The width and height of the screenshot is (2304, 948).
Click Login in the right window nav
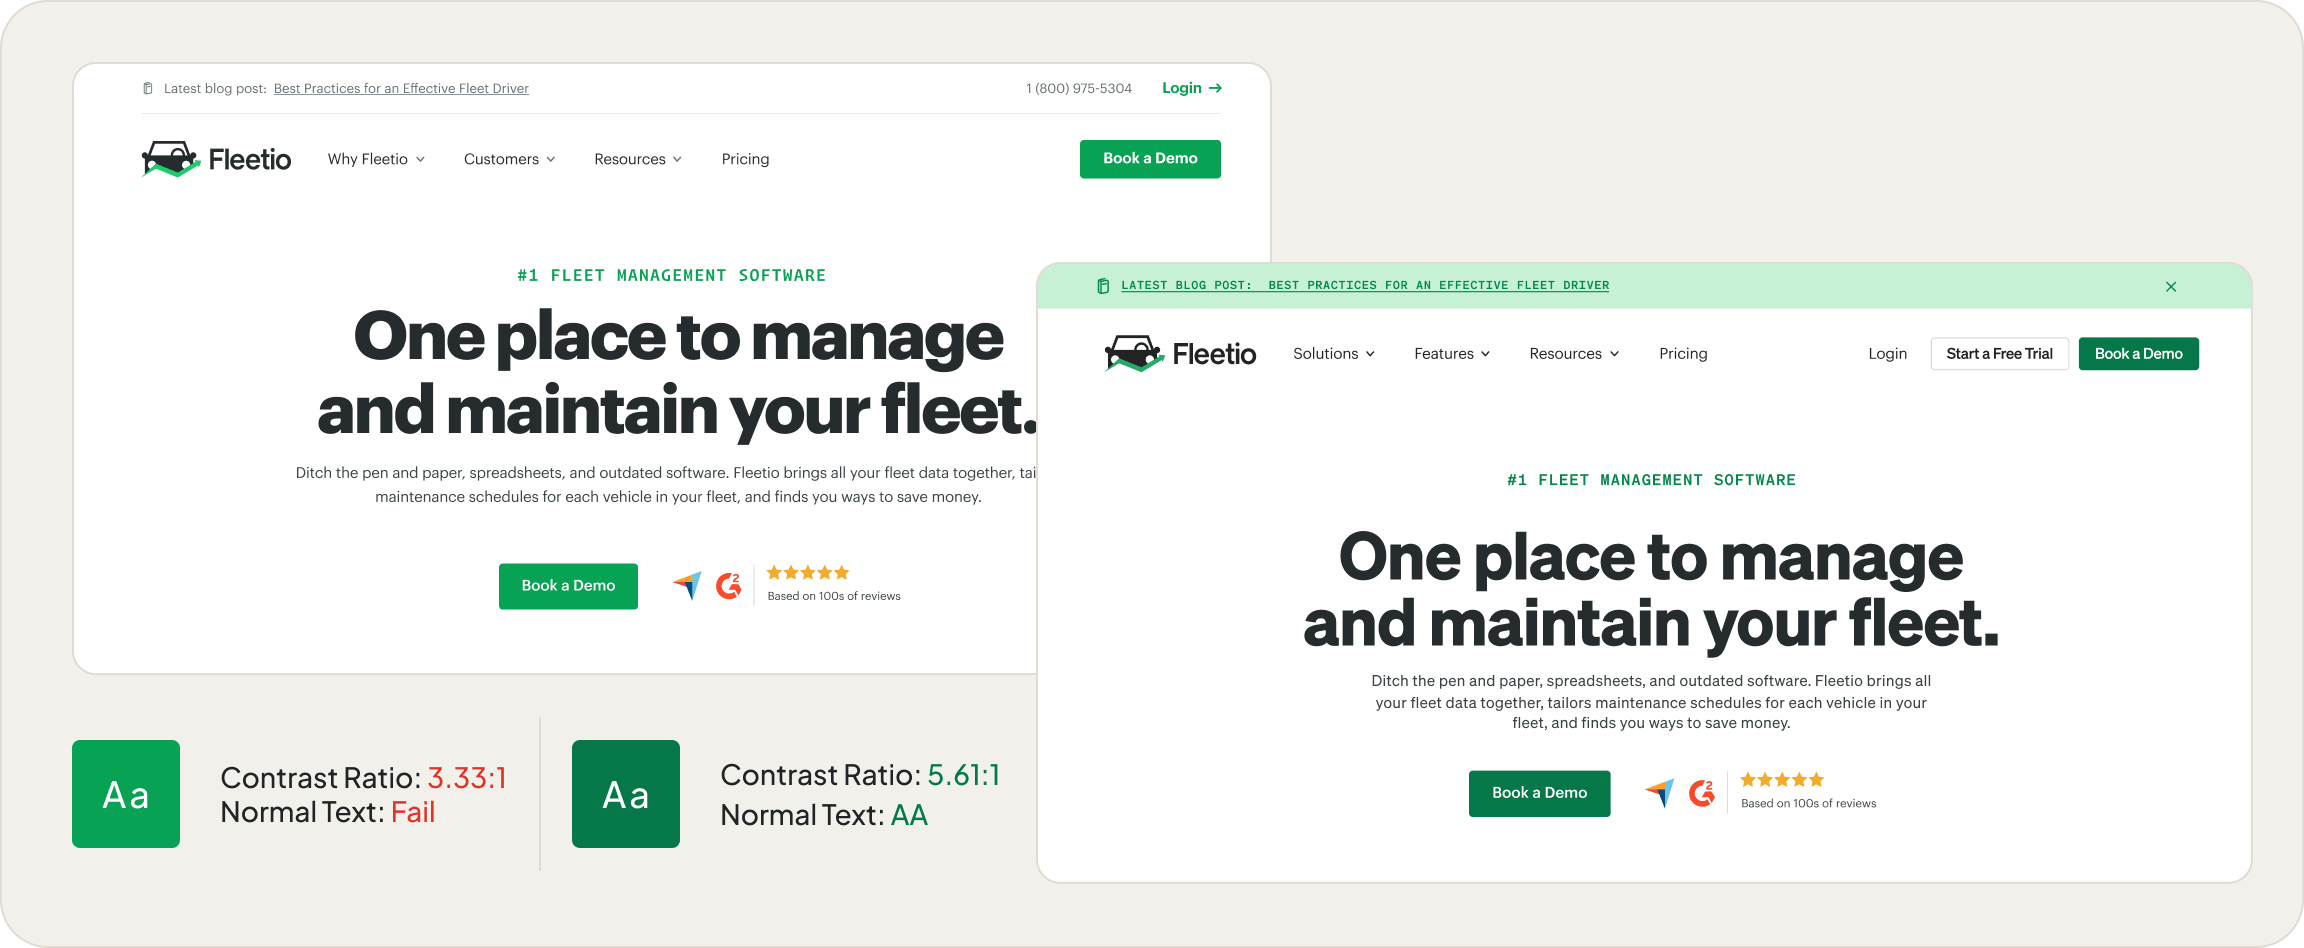click(x=1888, y=354)
